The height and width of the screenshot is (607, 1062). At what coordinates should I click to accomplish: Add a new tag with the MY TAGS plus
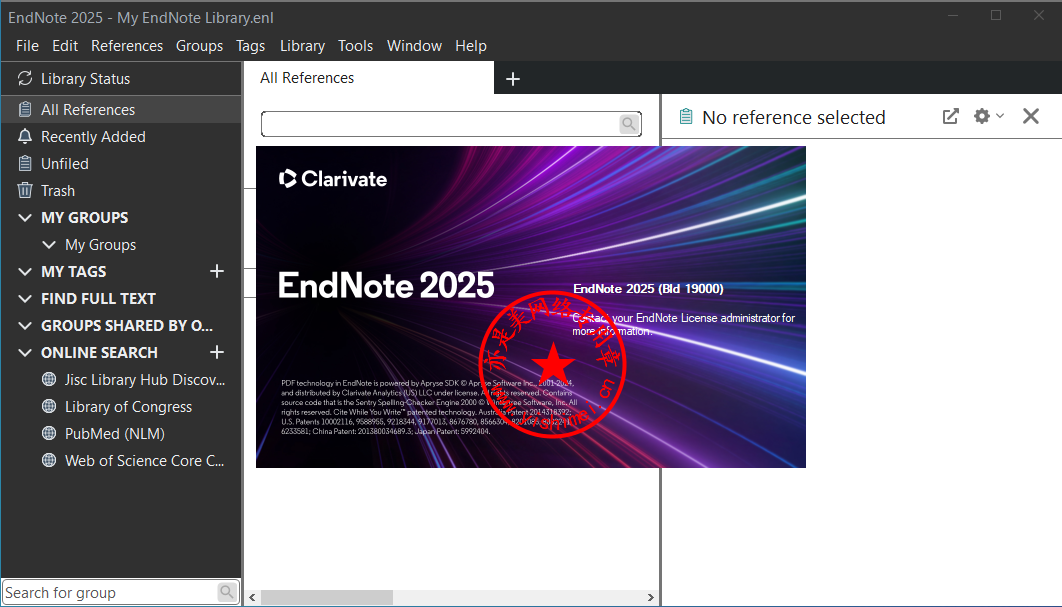[217, 271]
